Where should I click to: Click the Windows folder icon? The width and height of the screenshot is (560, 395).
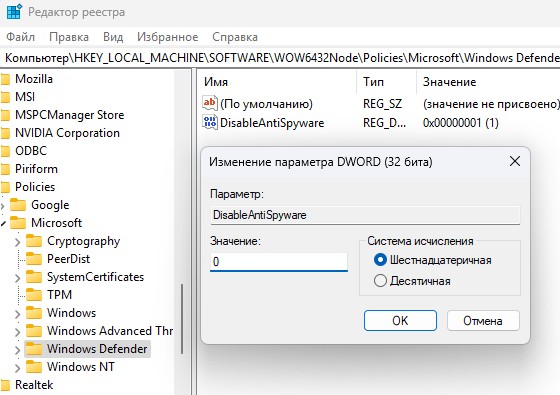[34, 313]
